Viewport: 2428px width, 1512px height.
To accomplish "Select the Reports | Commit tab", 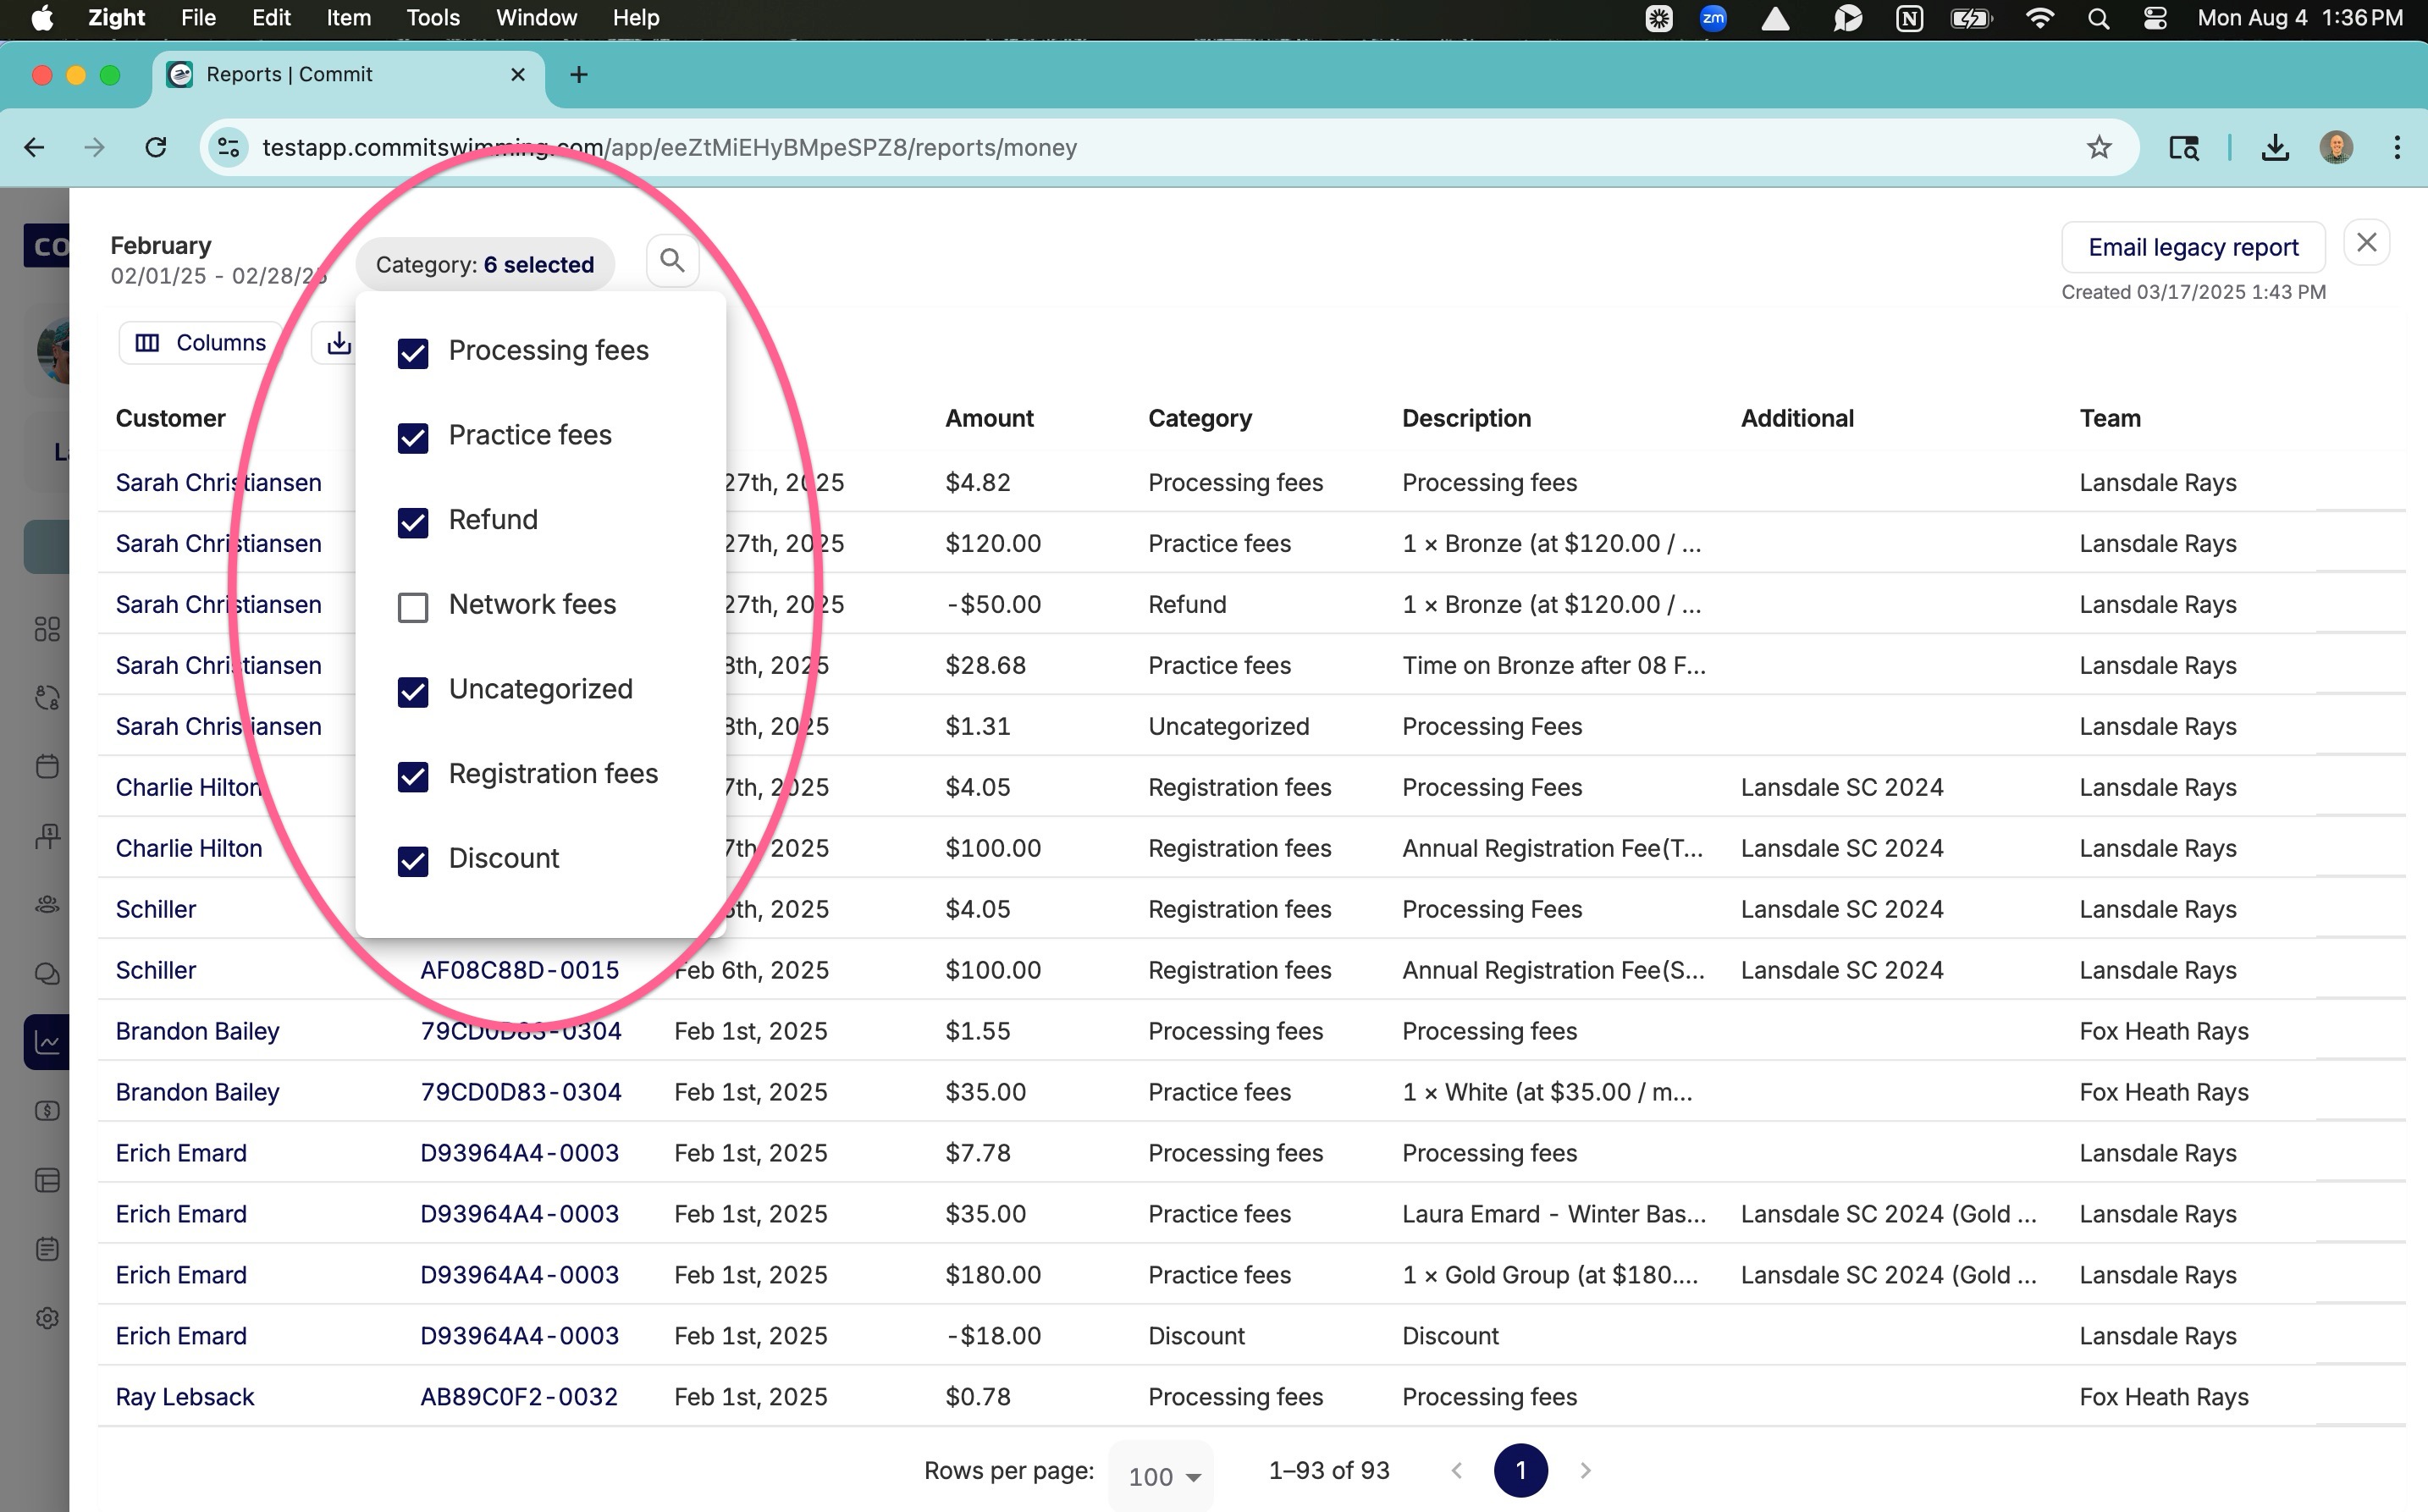I will pos(348,75).
